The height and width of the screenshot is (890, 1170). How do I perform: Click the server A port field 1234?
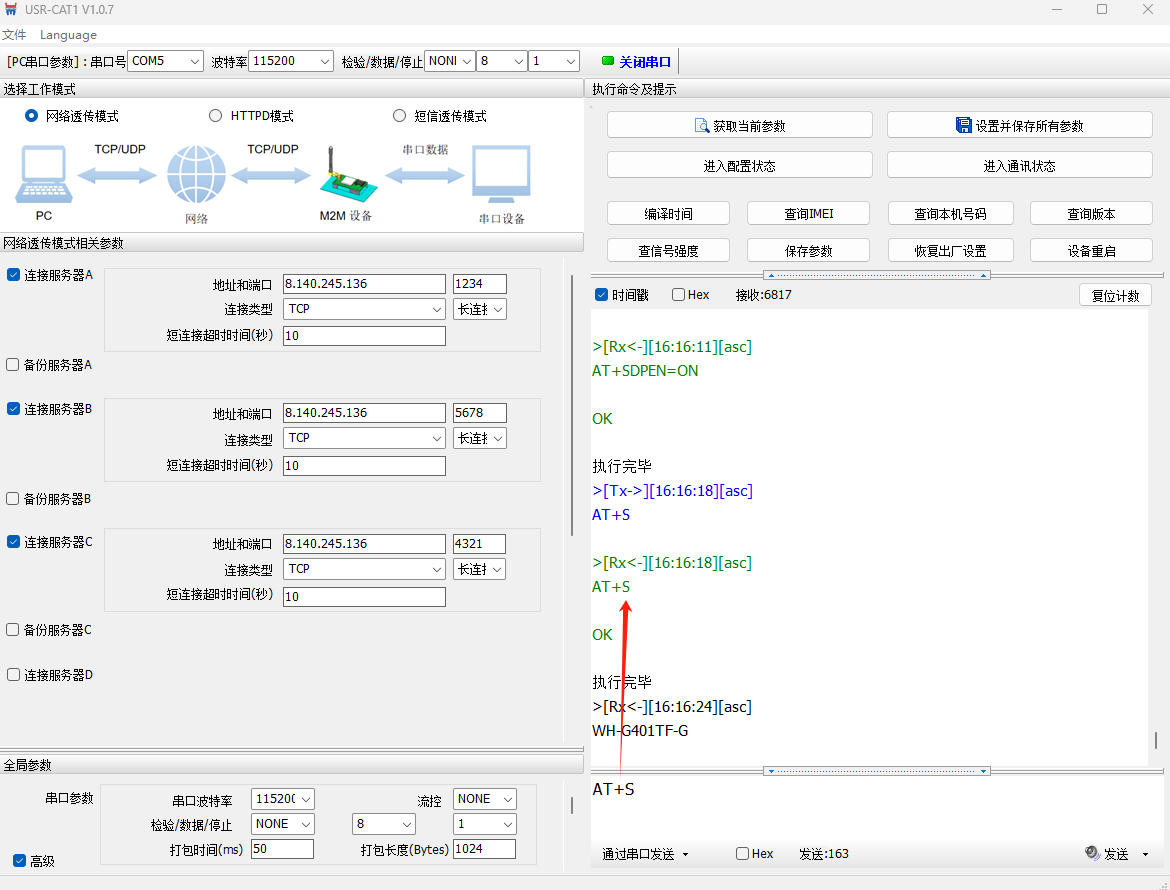(479, 284)
